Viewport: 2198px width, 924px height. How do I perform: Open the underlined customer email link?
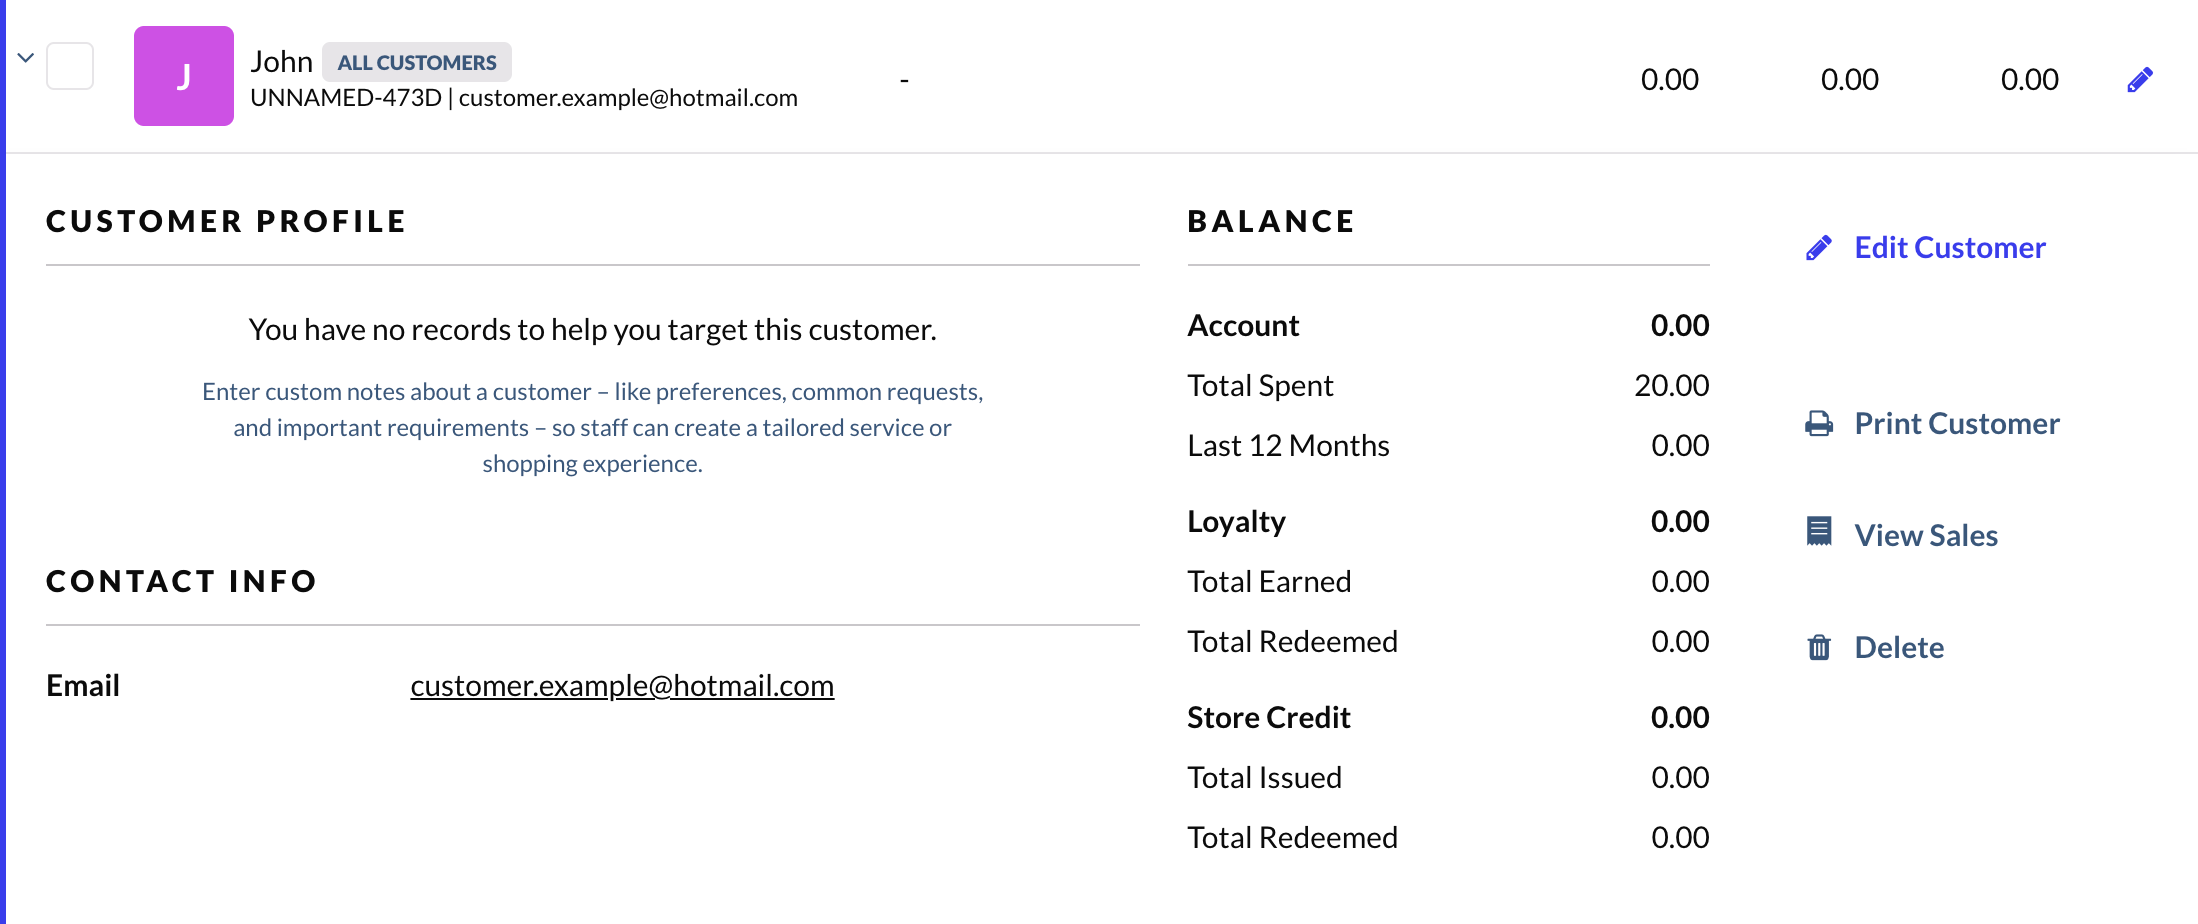pos(622,686)
